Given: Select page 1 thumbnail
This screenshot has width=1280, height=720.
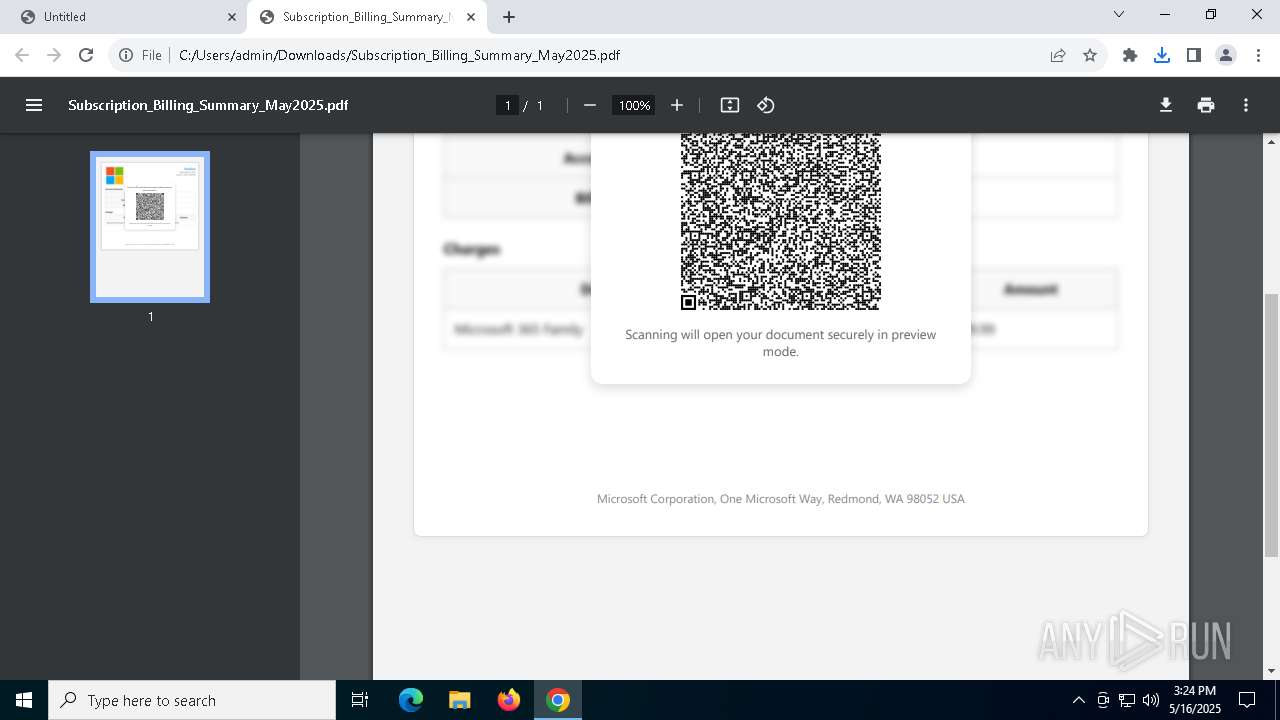Looking at the screenshot, I should 150,227.
